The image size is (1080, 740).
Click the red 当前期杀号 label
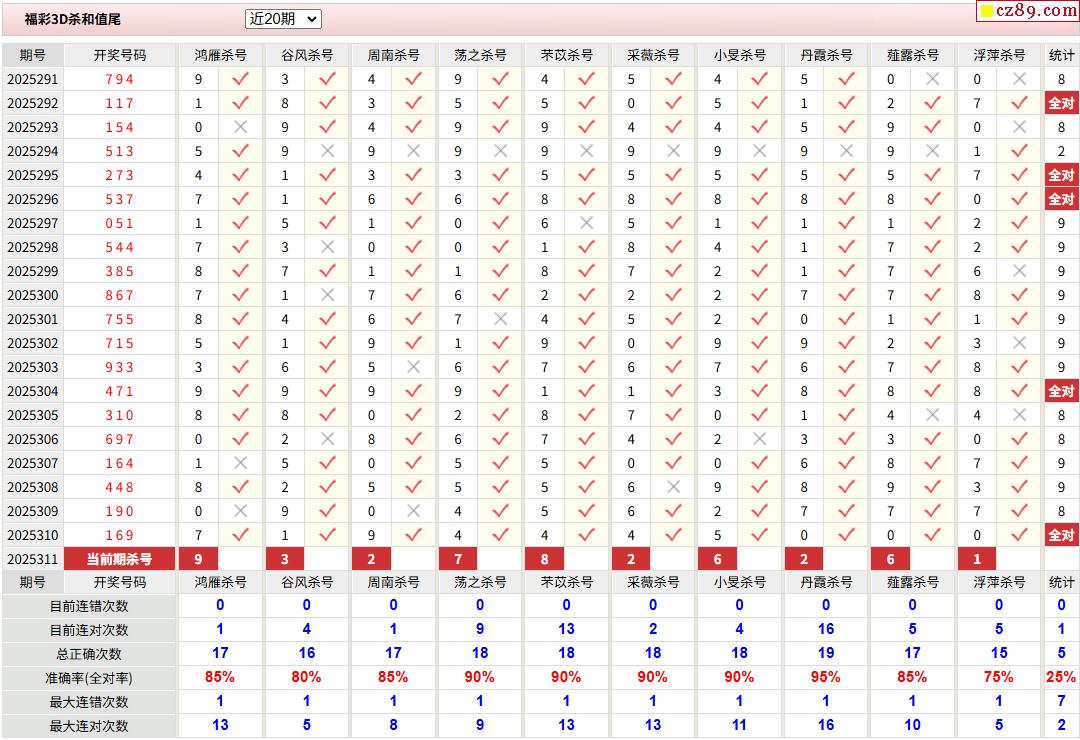point(119,559)
